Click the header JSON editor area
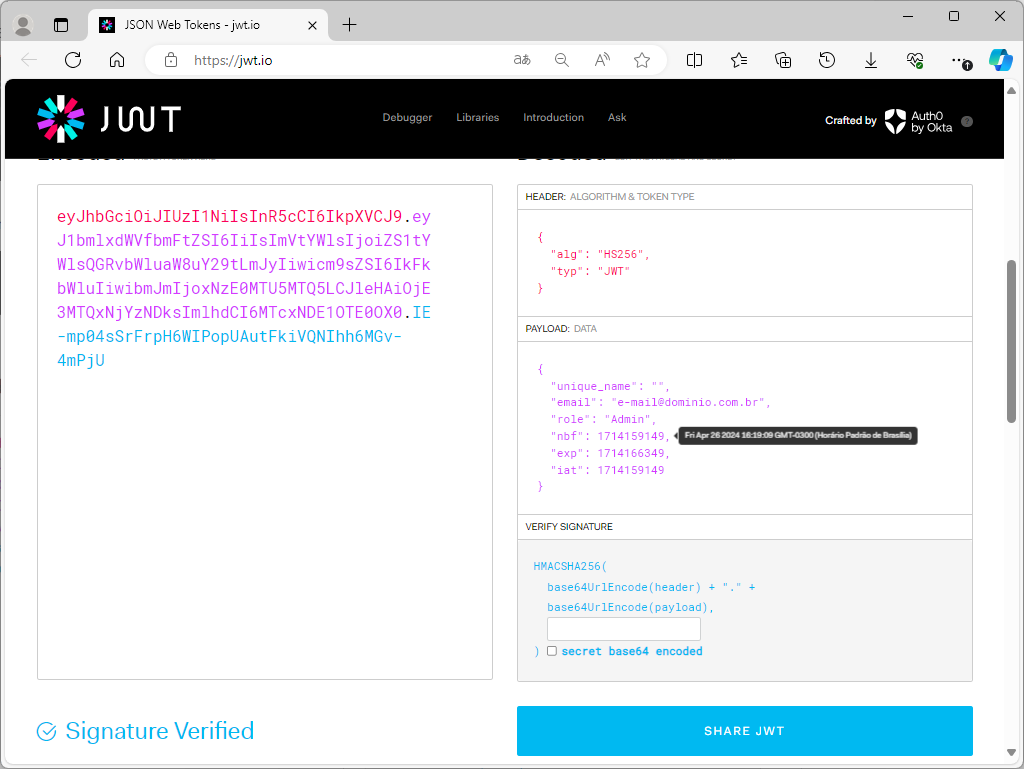The width and height of the screenshot is (1024, 769). point(744,263)
